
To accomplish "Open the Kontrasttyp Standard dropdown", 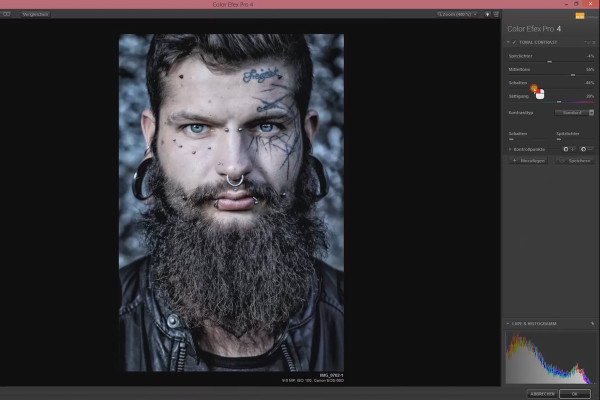I will 574,113.
